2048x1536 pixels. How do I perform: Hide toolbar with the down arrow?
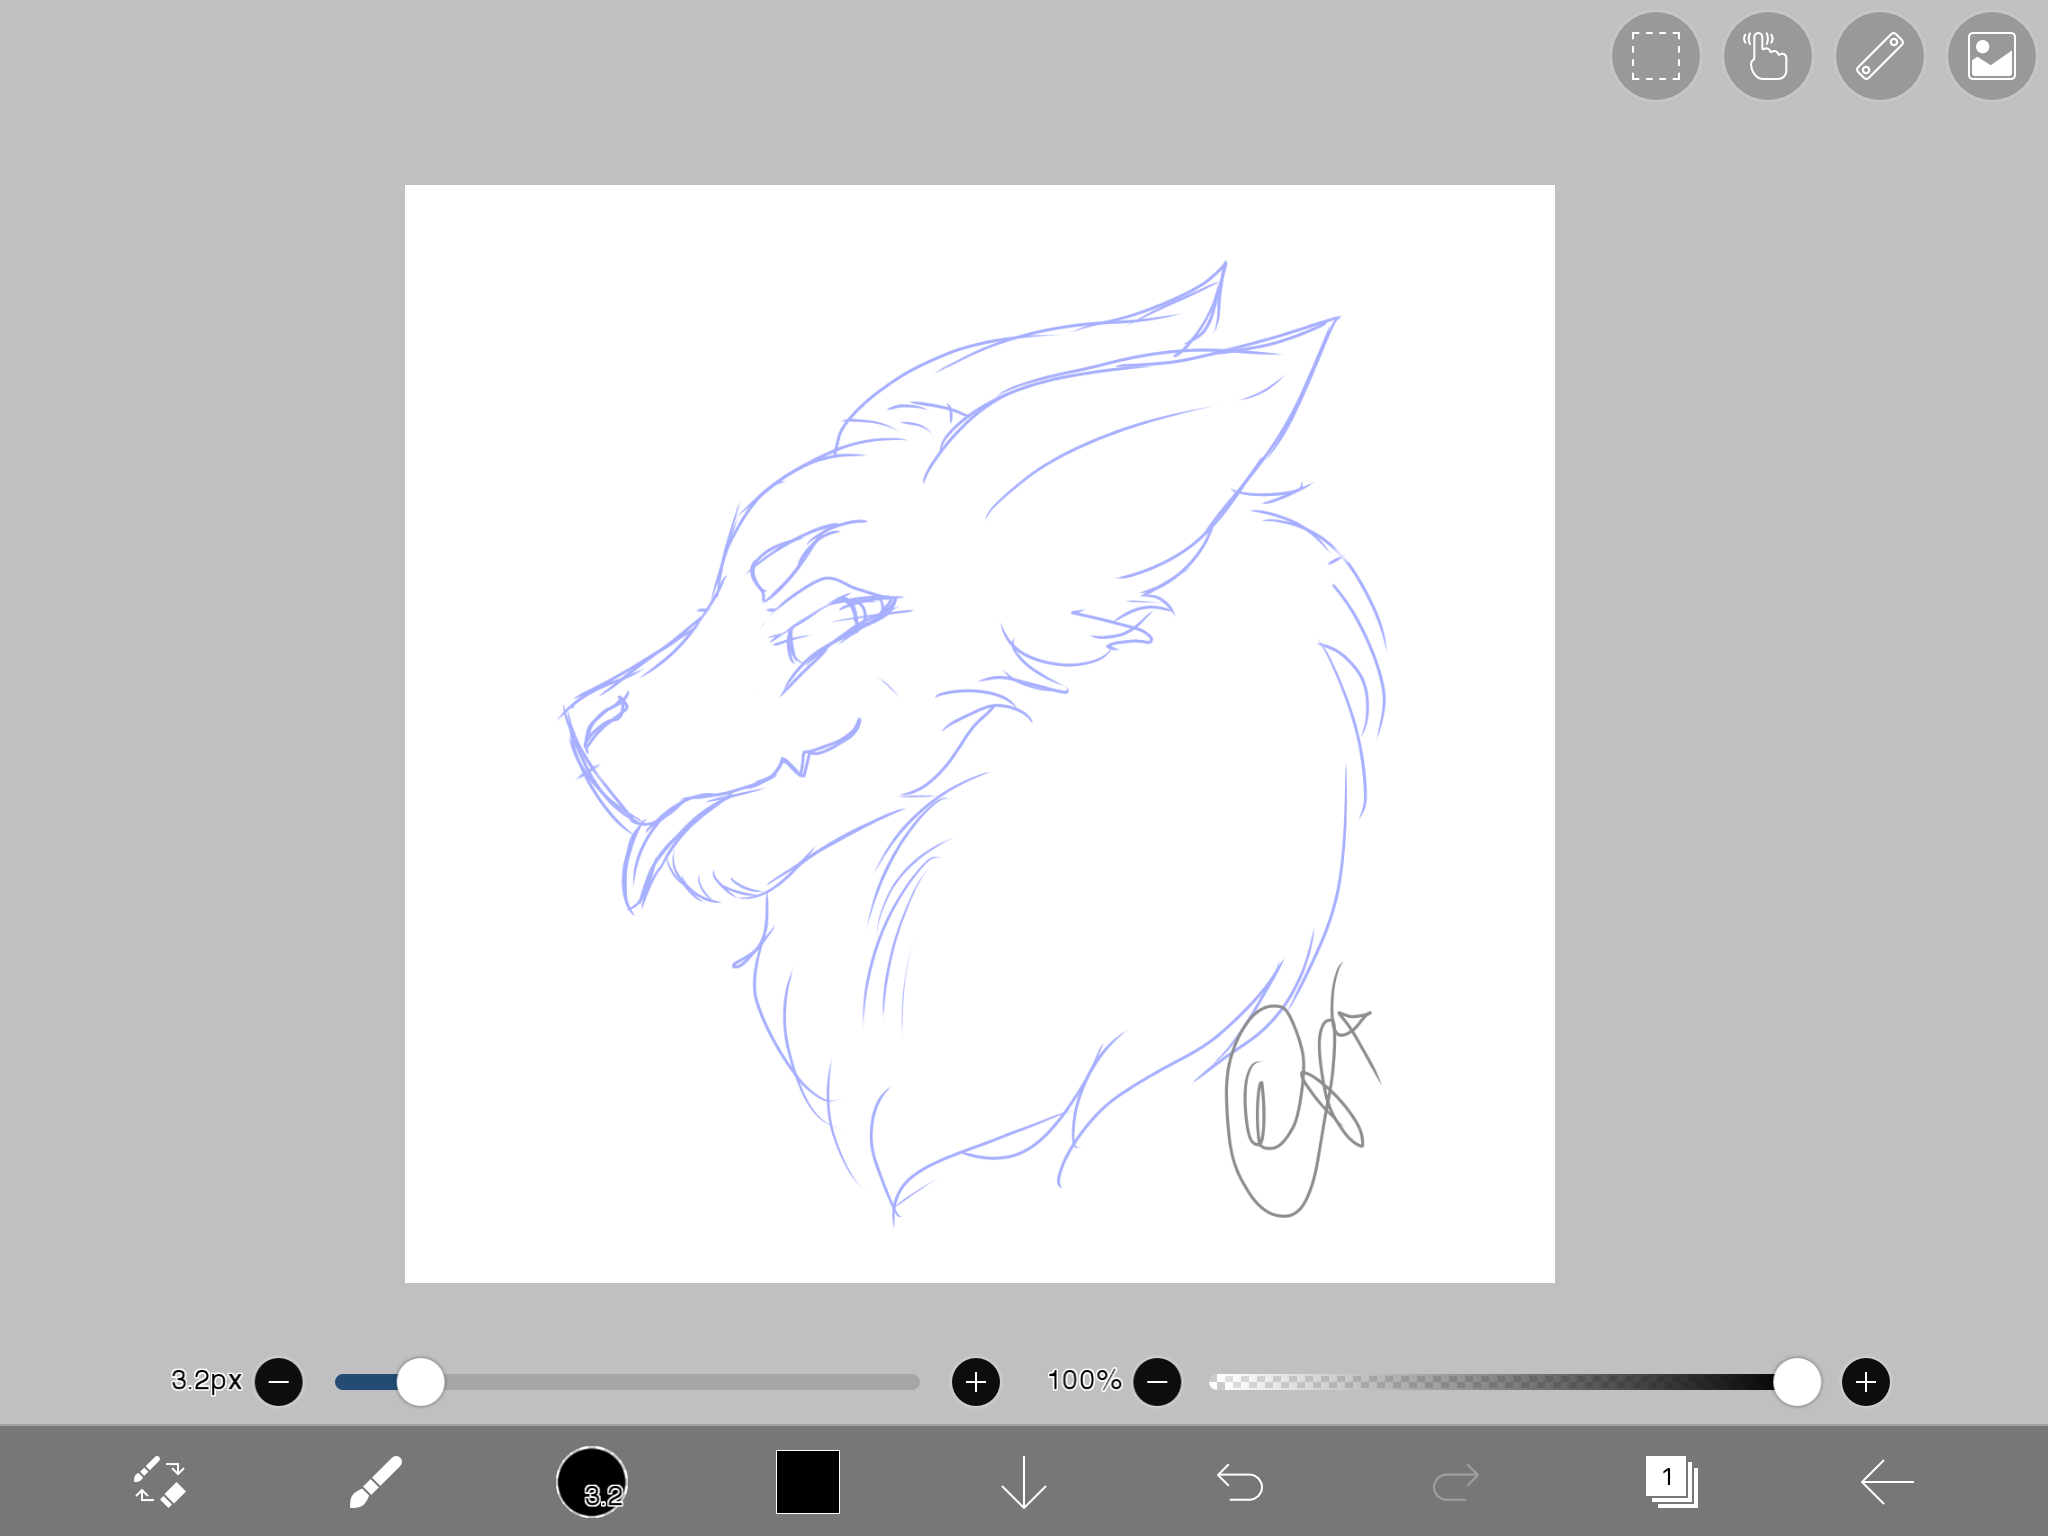[1023, 1481]
